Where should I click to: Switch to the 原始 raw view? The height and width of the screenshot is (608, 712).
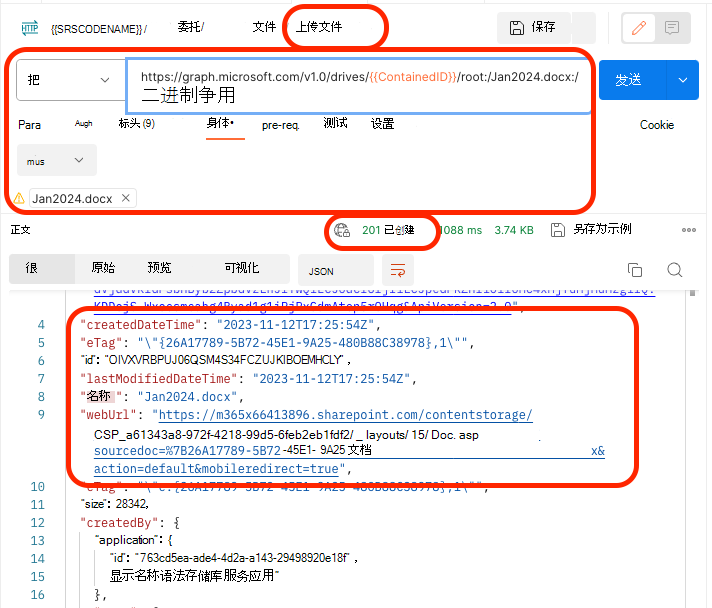pyautogui.click(x=103, y=267)
